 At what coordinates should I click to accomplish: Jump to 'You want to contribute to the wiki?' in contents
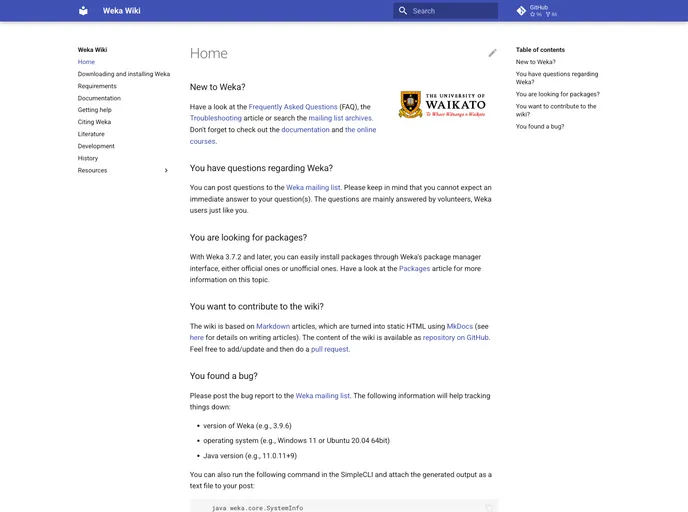point(556,110)
